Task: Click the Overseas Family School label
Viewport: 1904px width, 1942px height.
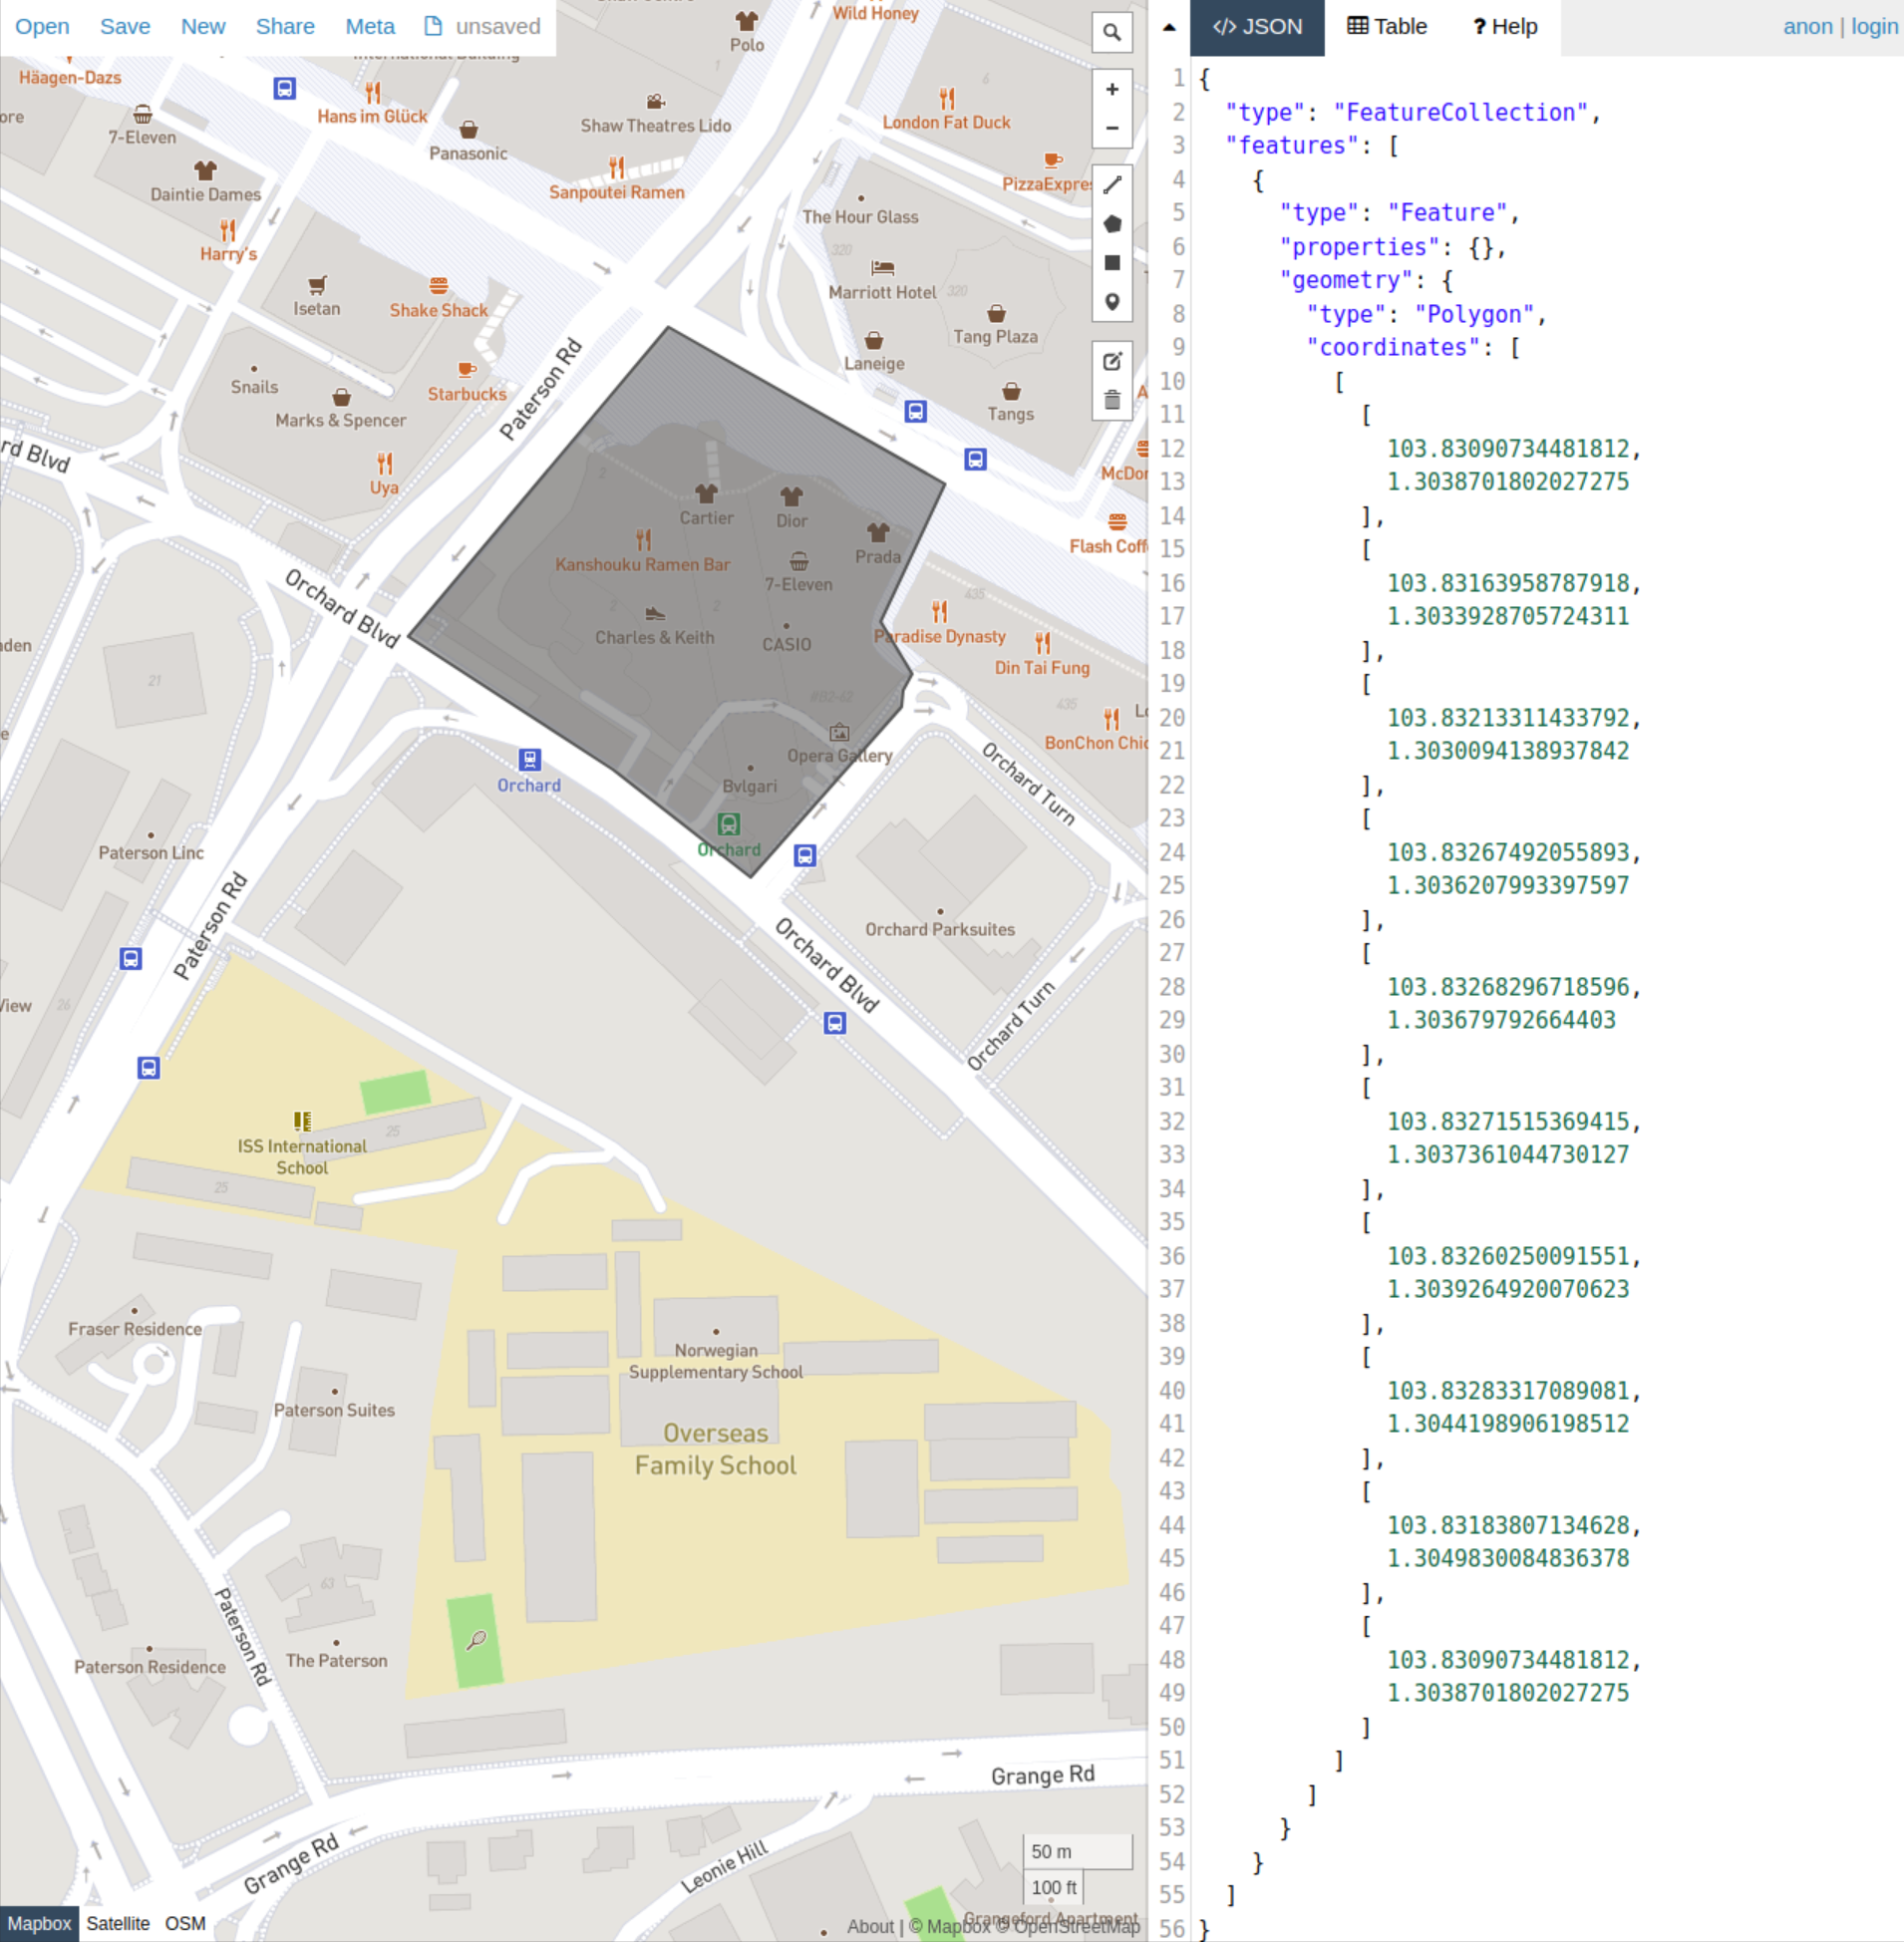Action: pos(716,1449)
